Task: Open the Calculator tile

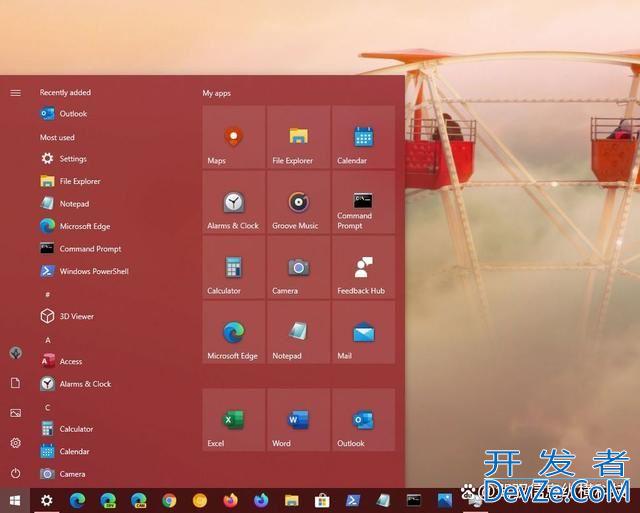Action: pos(233,267)
